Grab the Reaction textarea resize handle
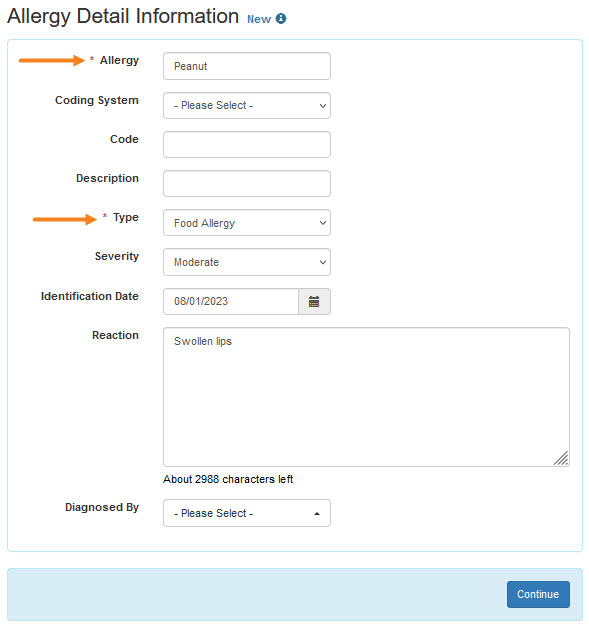The width and height of the screenshot is (589, 624). 562,458
